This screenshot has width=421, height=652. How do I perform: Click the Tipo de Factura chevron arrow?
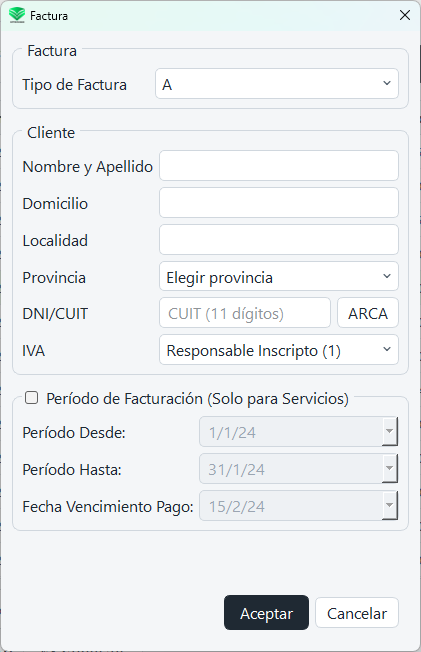[387, 83]
